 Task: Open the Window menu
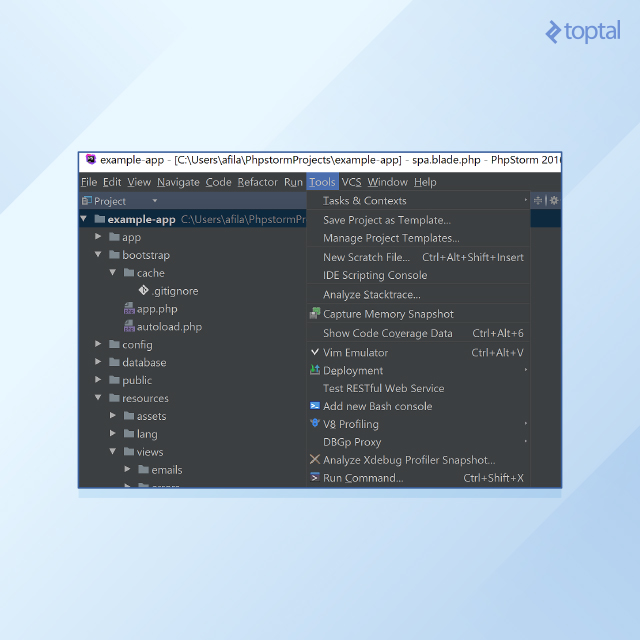(x=387, y=182)
